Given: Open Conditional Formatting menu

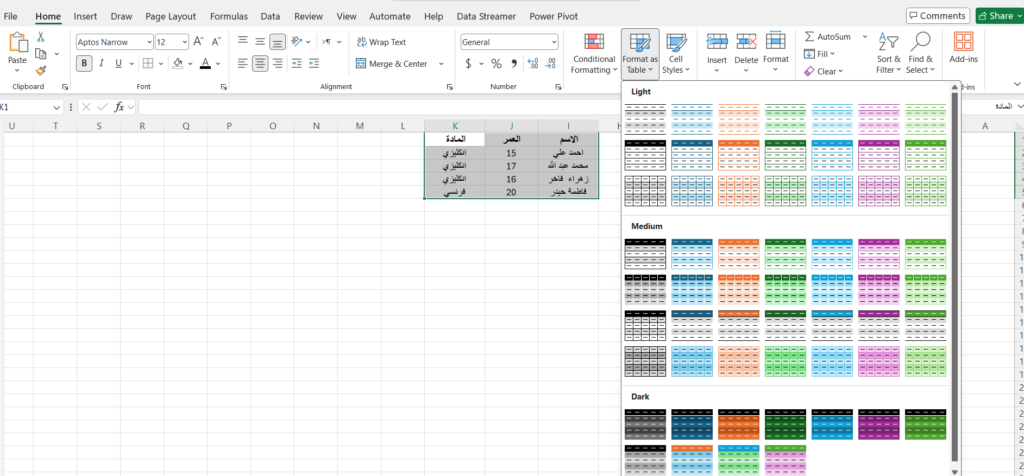Looking at the screenshot, I should pyautogui.click(x=594, y=52).
